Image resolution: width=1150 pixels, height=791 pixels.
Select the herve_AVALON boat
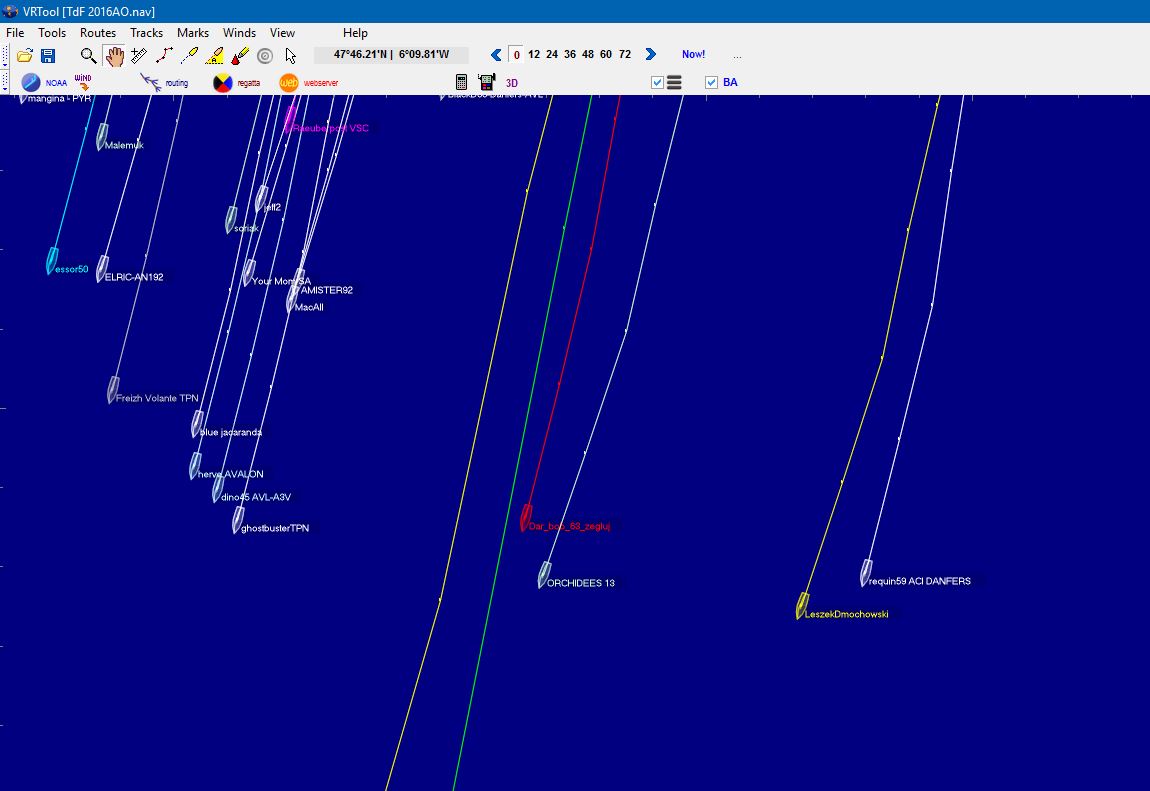(194, 466)
